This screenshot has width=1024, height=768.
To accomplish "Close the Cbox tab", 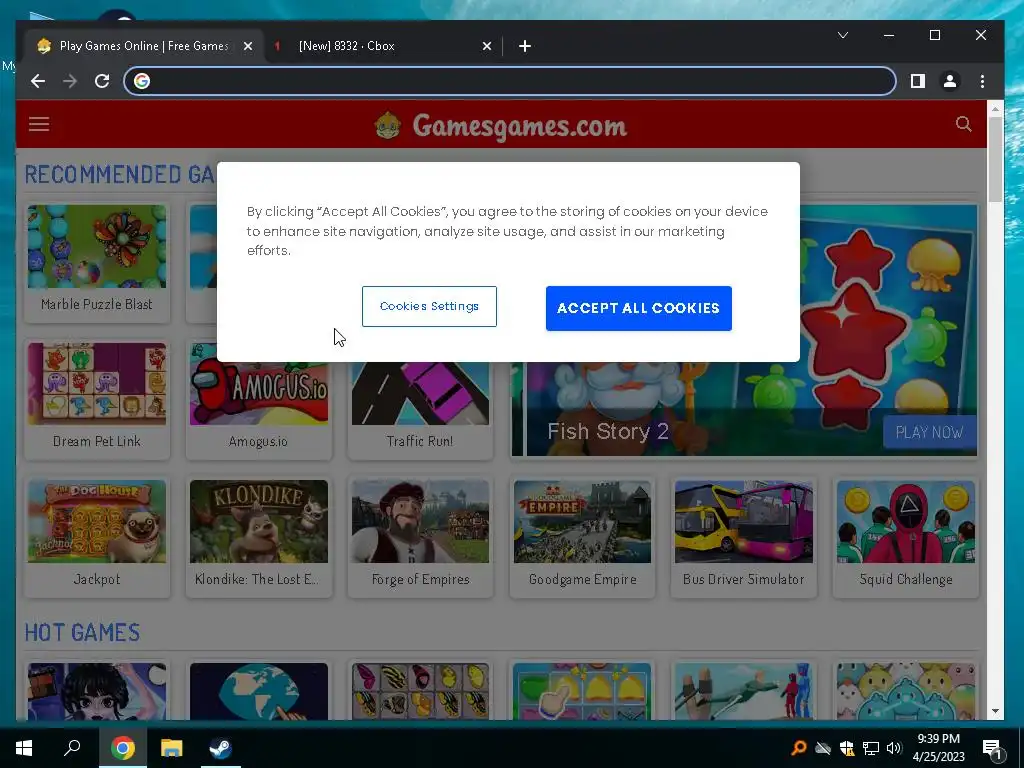I will click(x=487, y=46).
